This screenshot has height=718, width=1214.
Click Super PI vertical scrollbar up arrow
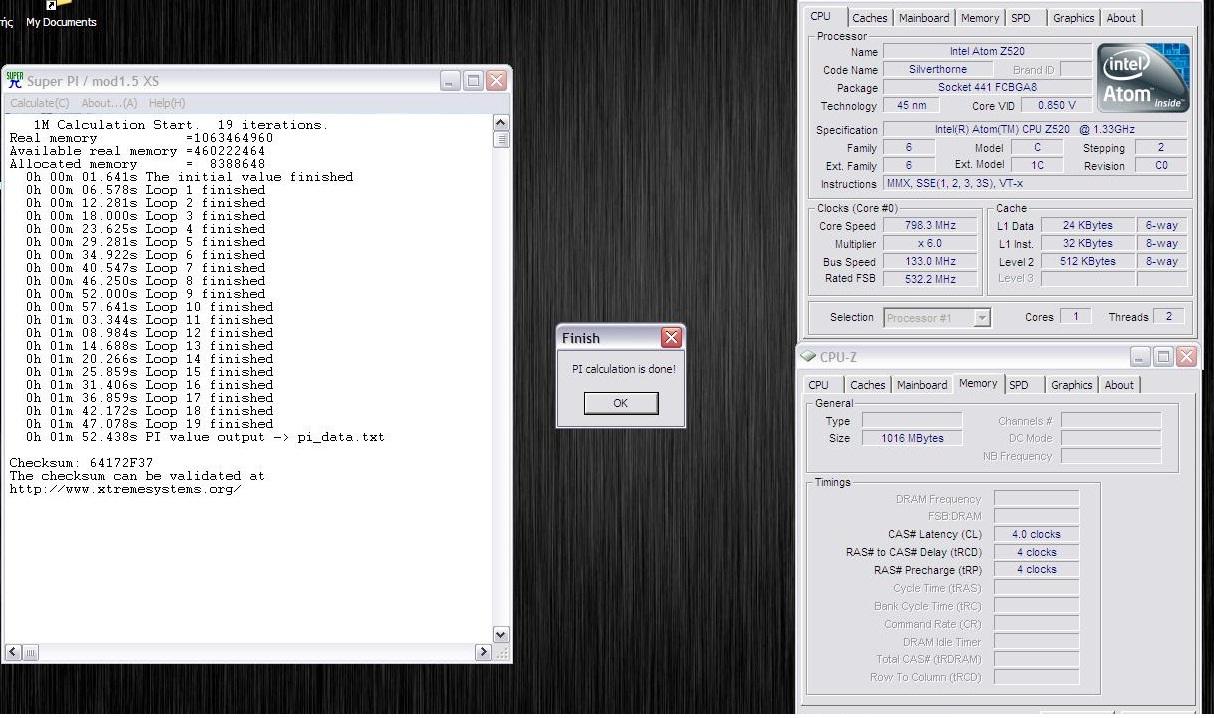pos(501,123)
